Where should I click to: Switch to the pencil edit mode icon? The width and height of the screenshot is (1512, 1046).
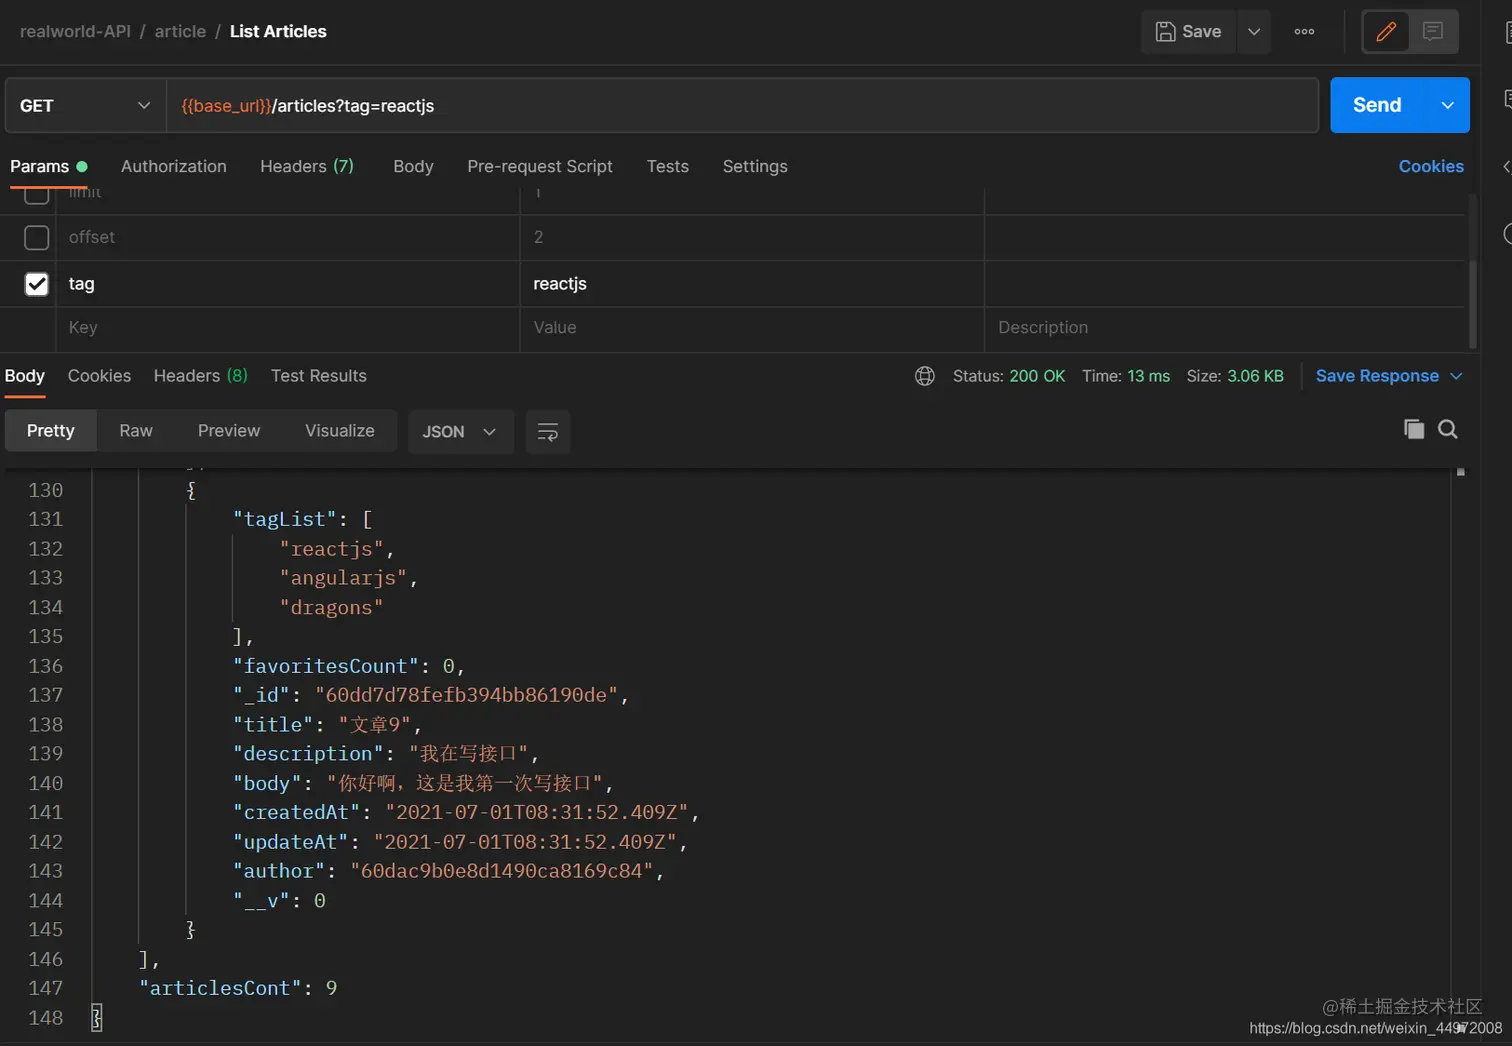click(1386, 32)
